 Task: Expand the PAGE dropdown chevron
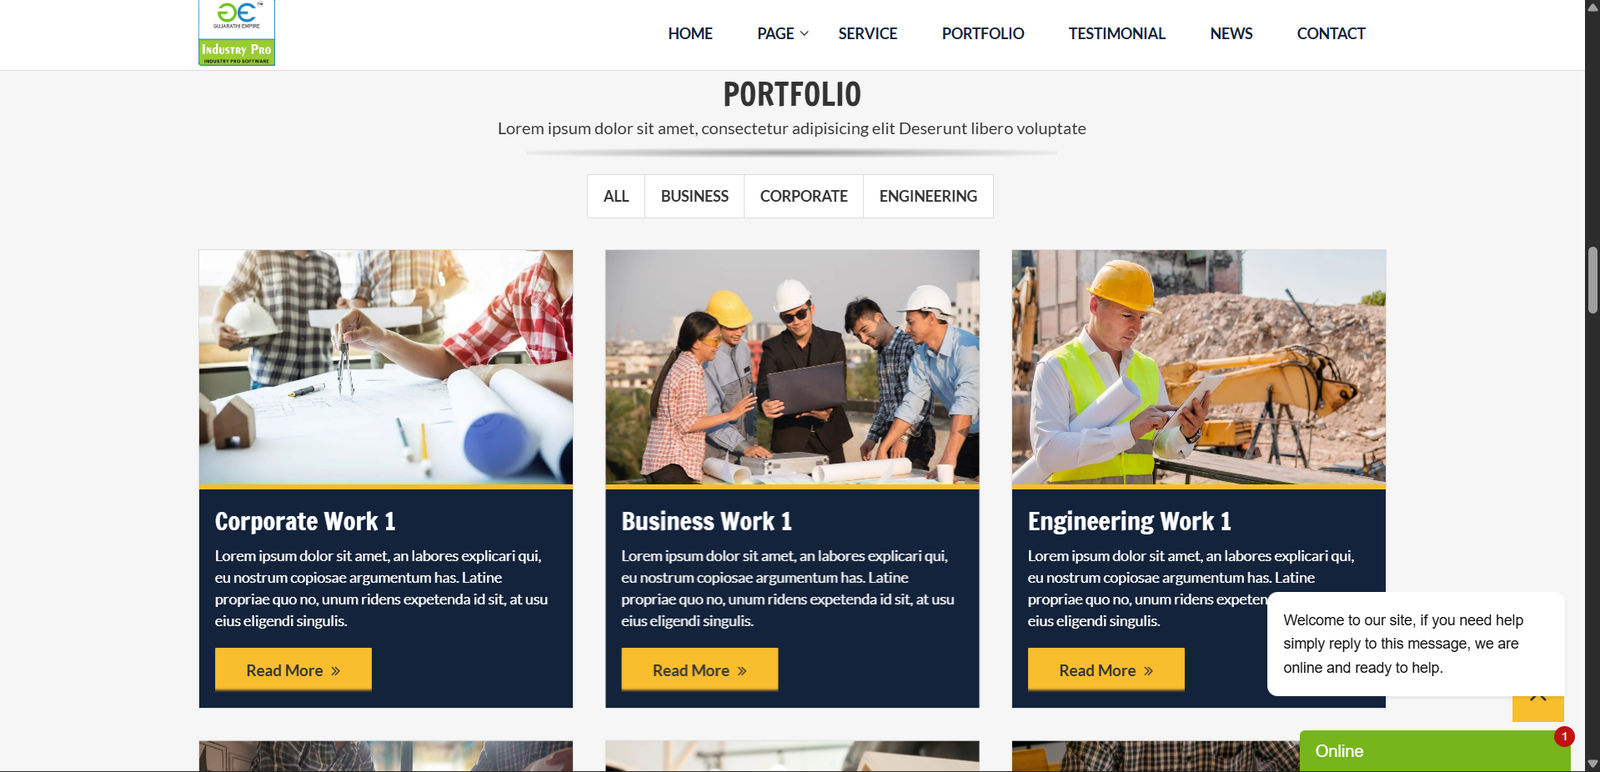804,34
